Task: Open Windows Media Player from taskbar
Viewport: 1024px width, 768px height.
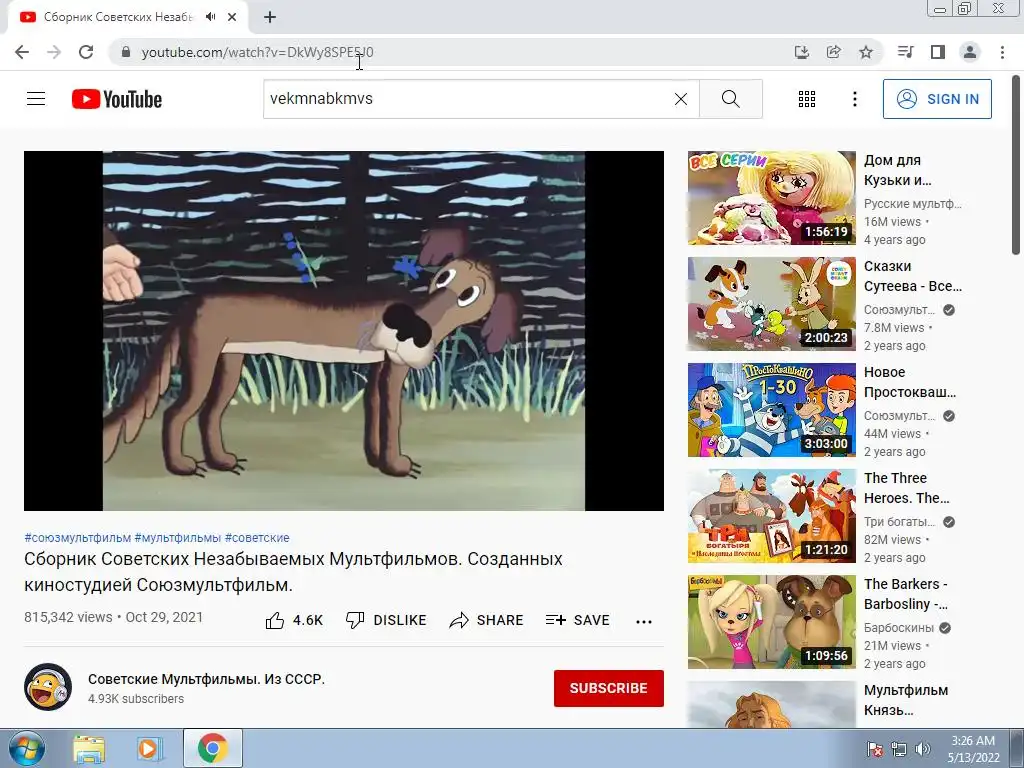Action: click(x=150, y=749)
